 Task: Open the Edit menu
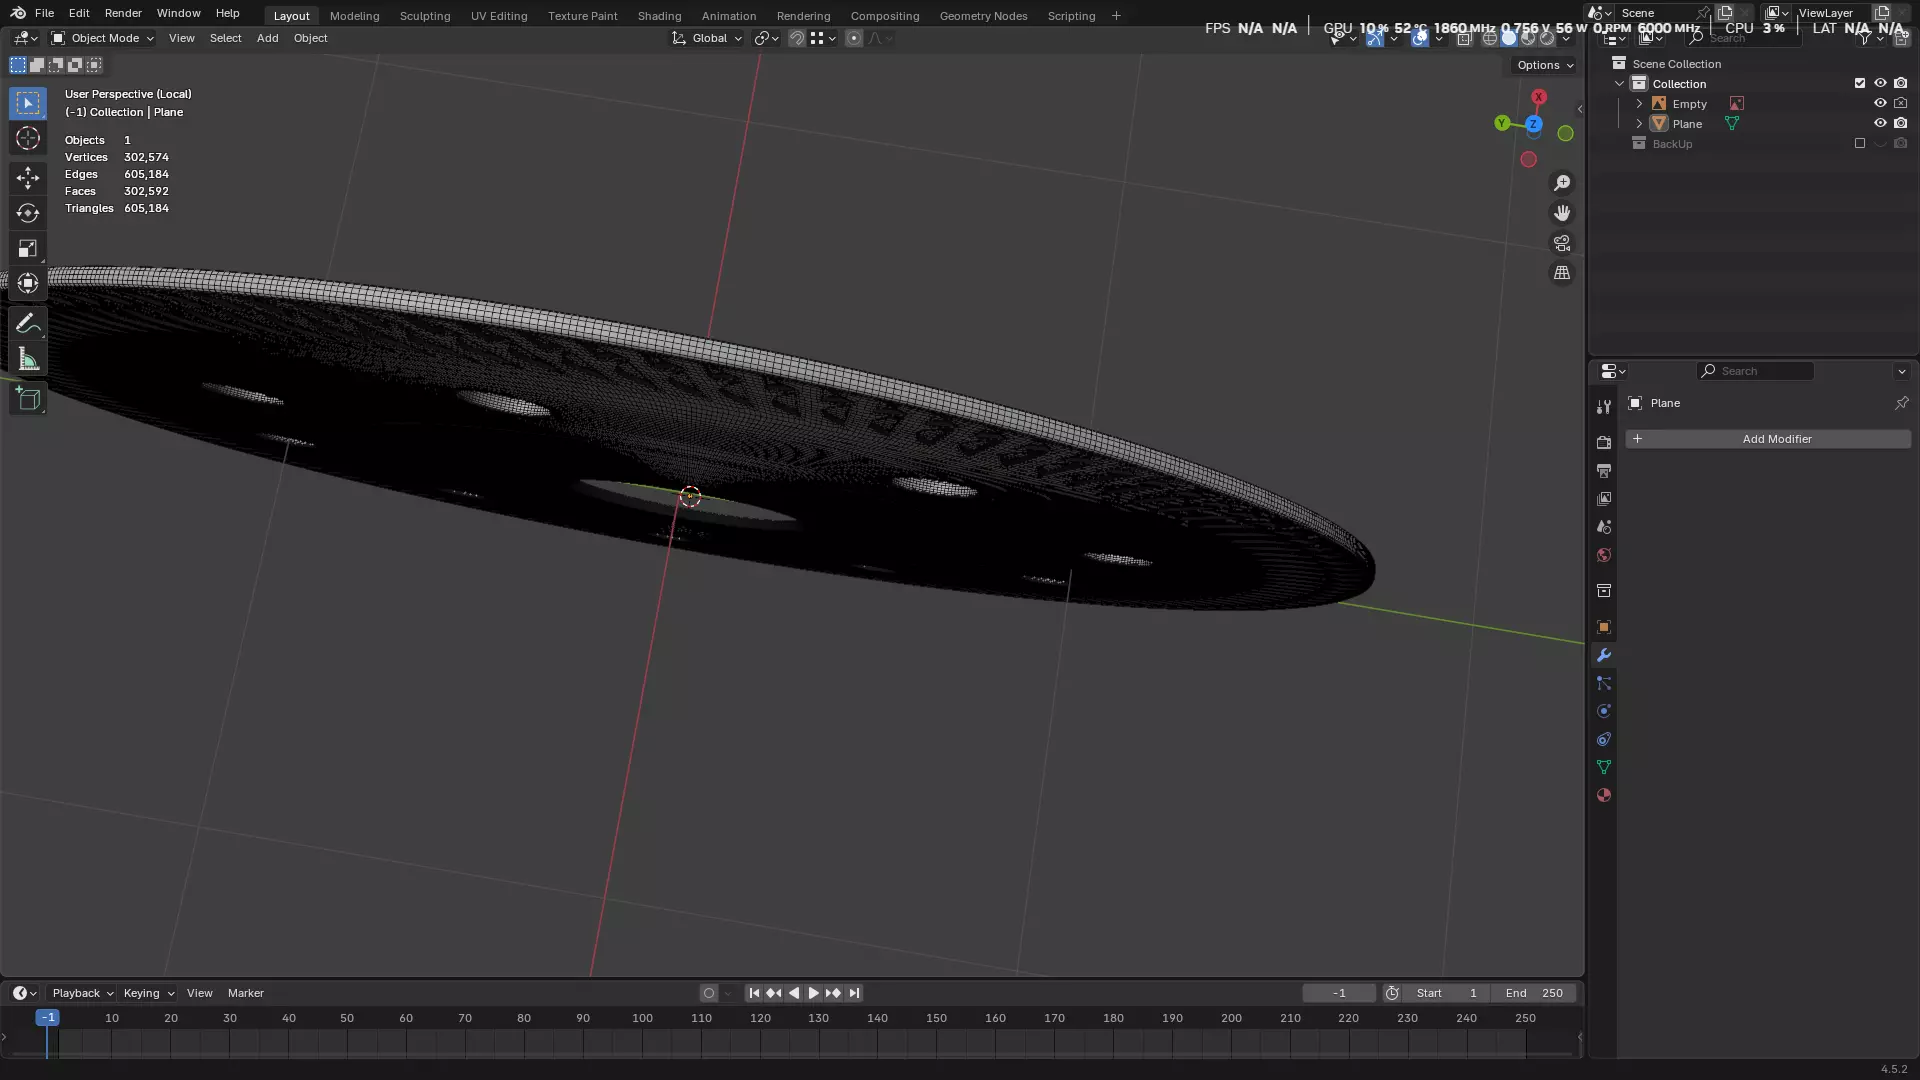(79, 13)
